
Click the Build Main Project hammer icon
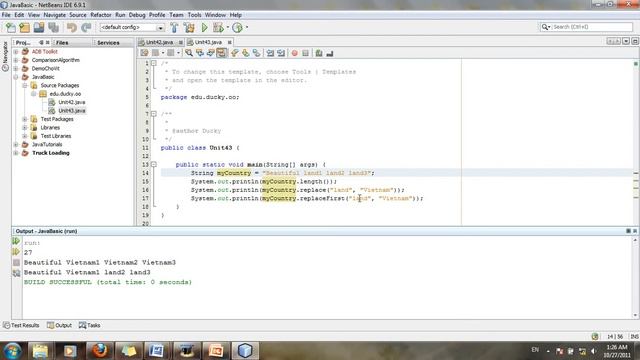click(174, 27)
